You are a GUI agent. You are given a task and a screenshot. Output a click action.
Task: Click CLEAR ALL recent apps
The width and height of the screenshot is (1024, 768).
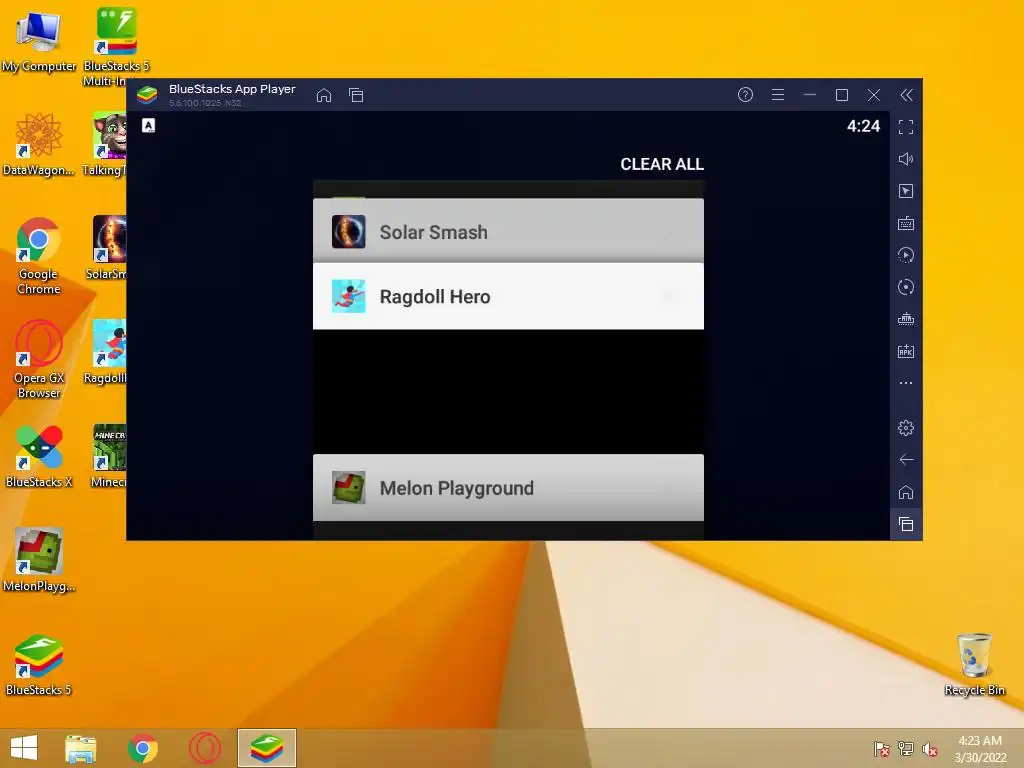(x=662, y=164)
